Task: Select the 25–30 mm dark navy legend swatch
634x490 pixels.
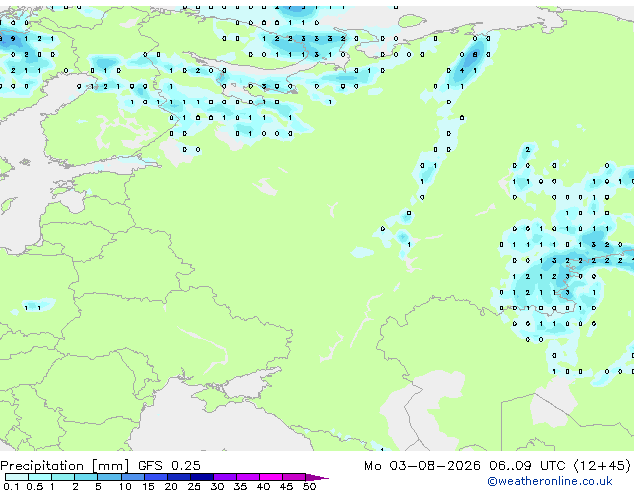Action: 202,477
